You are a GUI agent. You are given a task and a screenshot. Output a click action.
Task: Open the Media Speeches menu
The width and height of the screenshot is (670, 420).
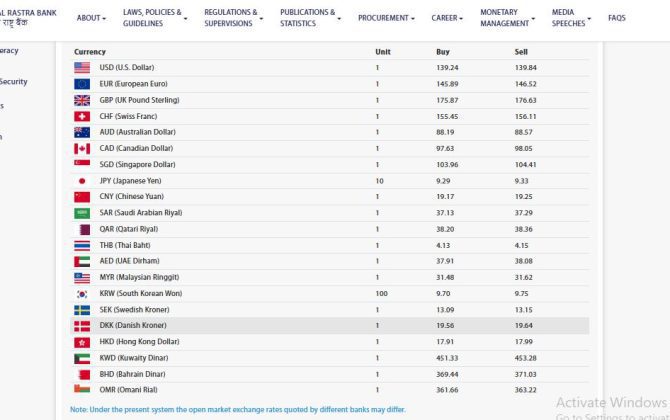571,18
